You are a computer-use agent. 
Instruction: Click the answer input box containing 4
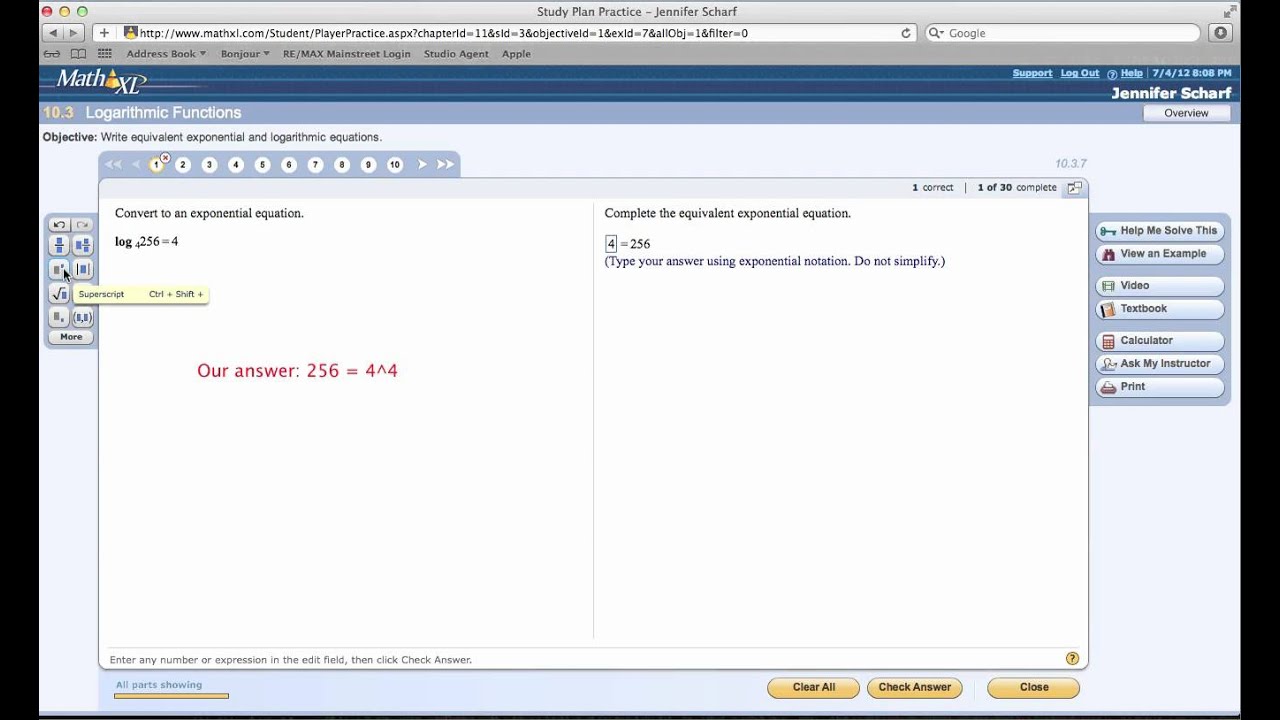pos(611,243)
